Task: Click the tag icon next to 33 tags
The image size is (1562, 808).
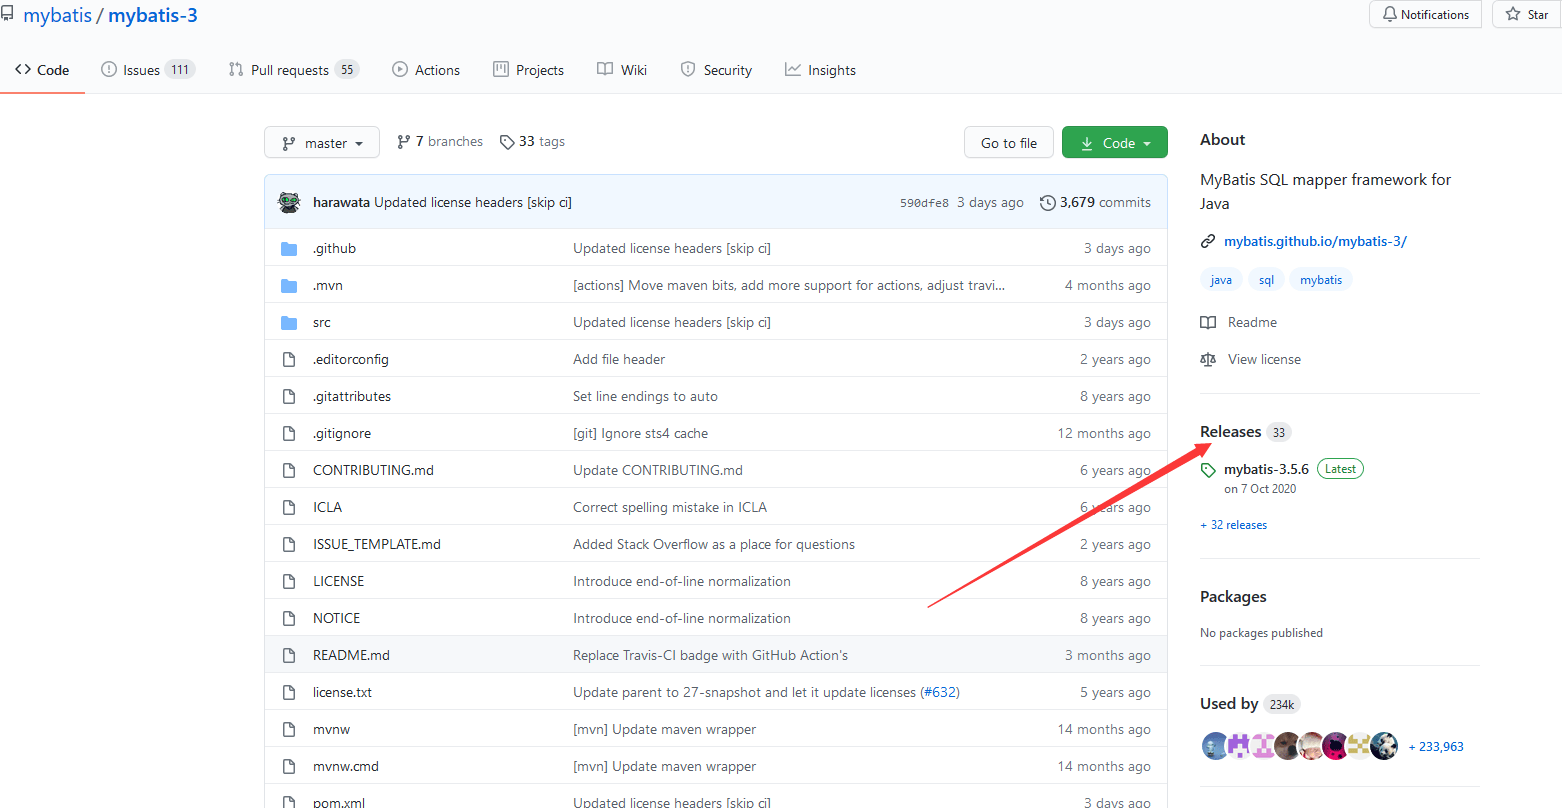Action: 507,142
